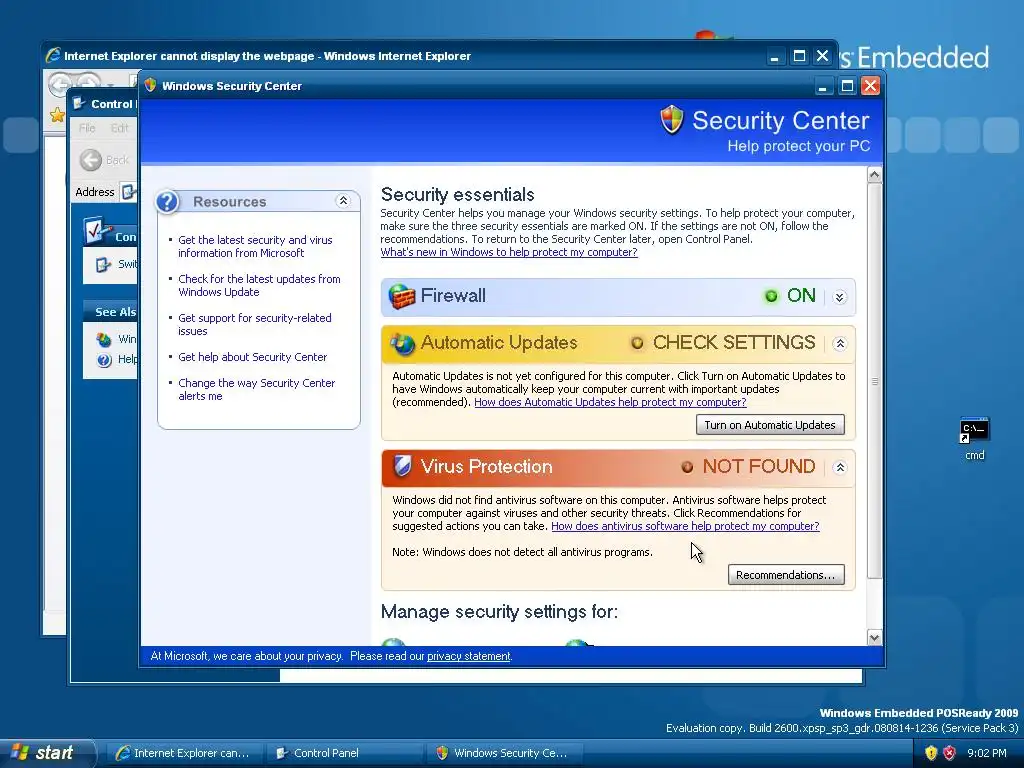Click the Security Center scroll up arrow
Viewport: 1024px width, 768px height.
tap(874, 174)
